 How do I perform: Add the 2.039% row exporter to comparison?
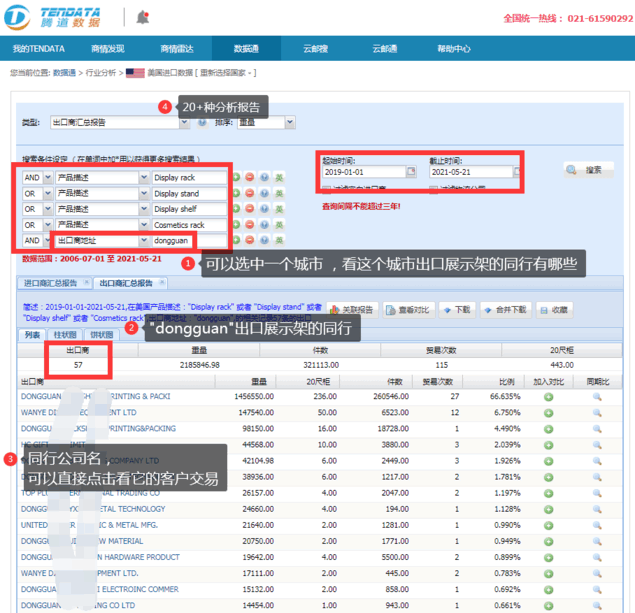click(x=548, y=445)
